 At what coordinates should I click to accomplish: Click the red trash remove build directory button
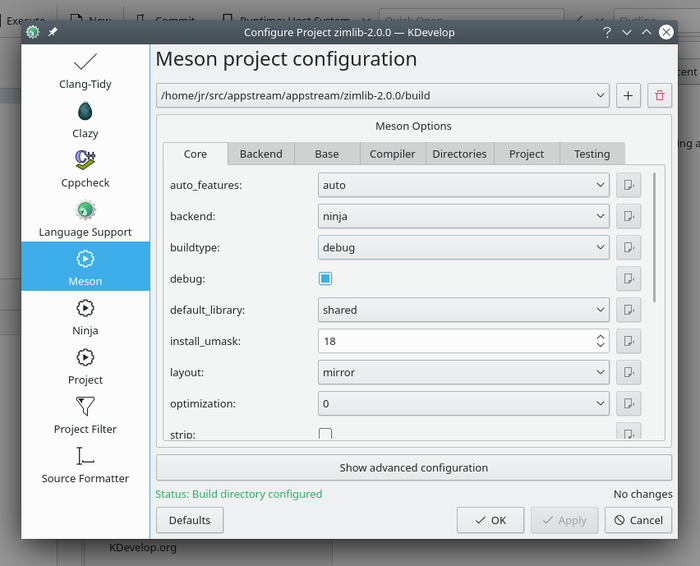coord(659,96)
